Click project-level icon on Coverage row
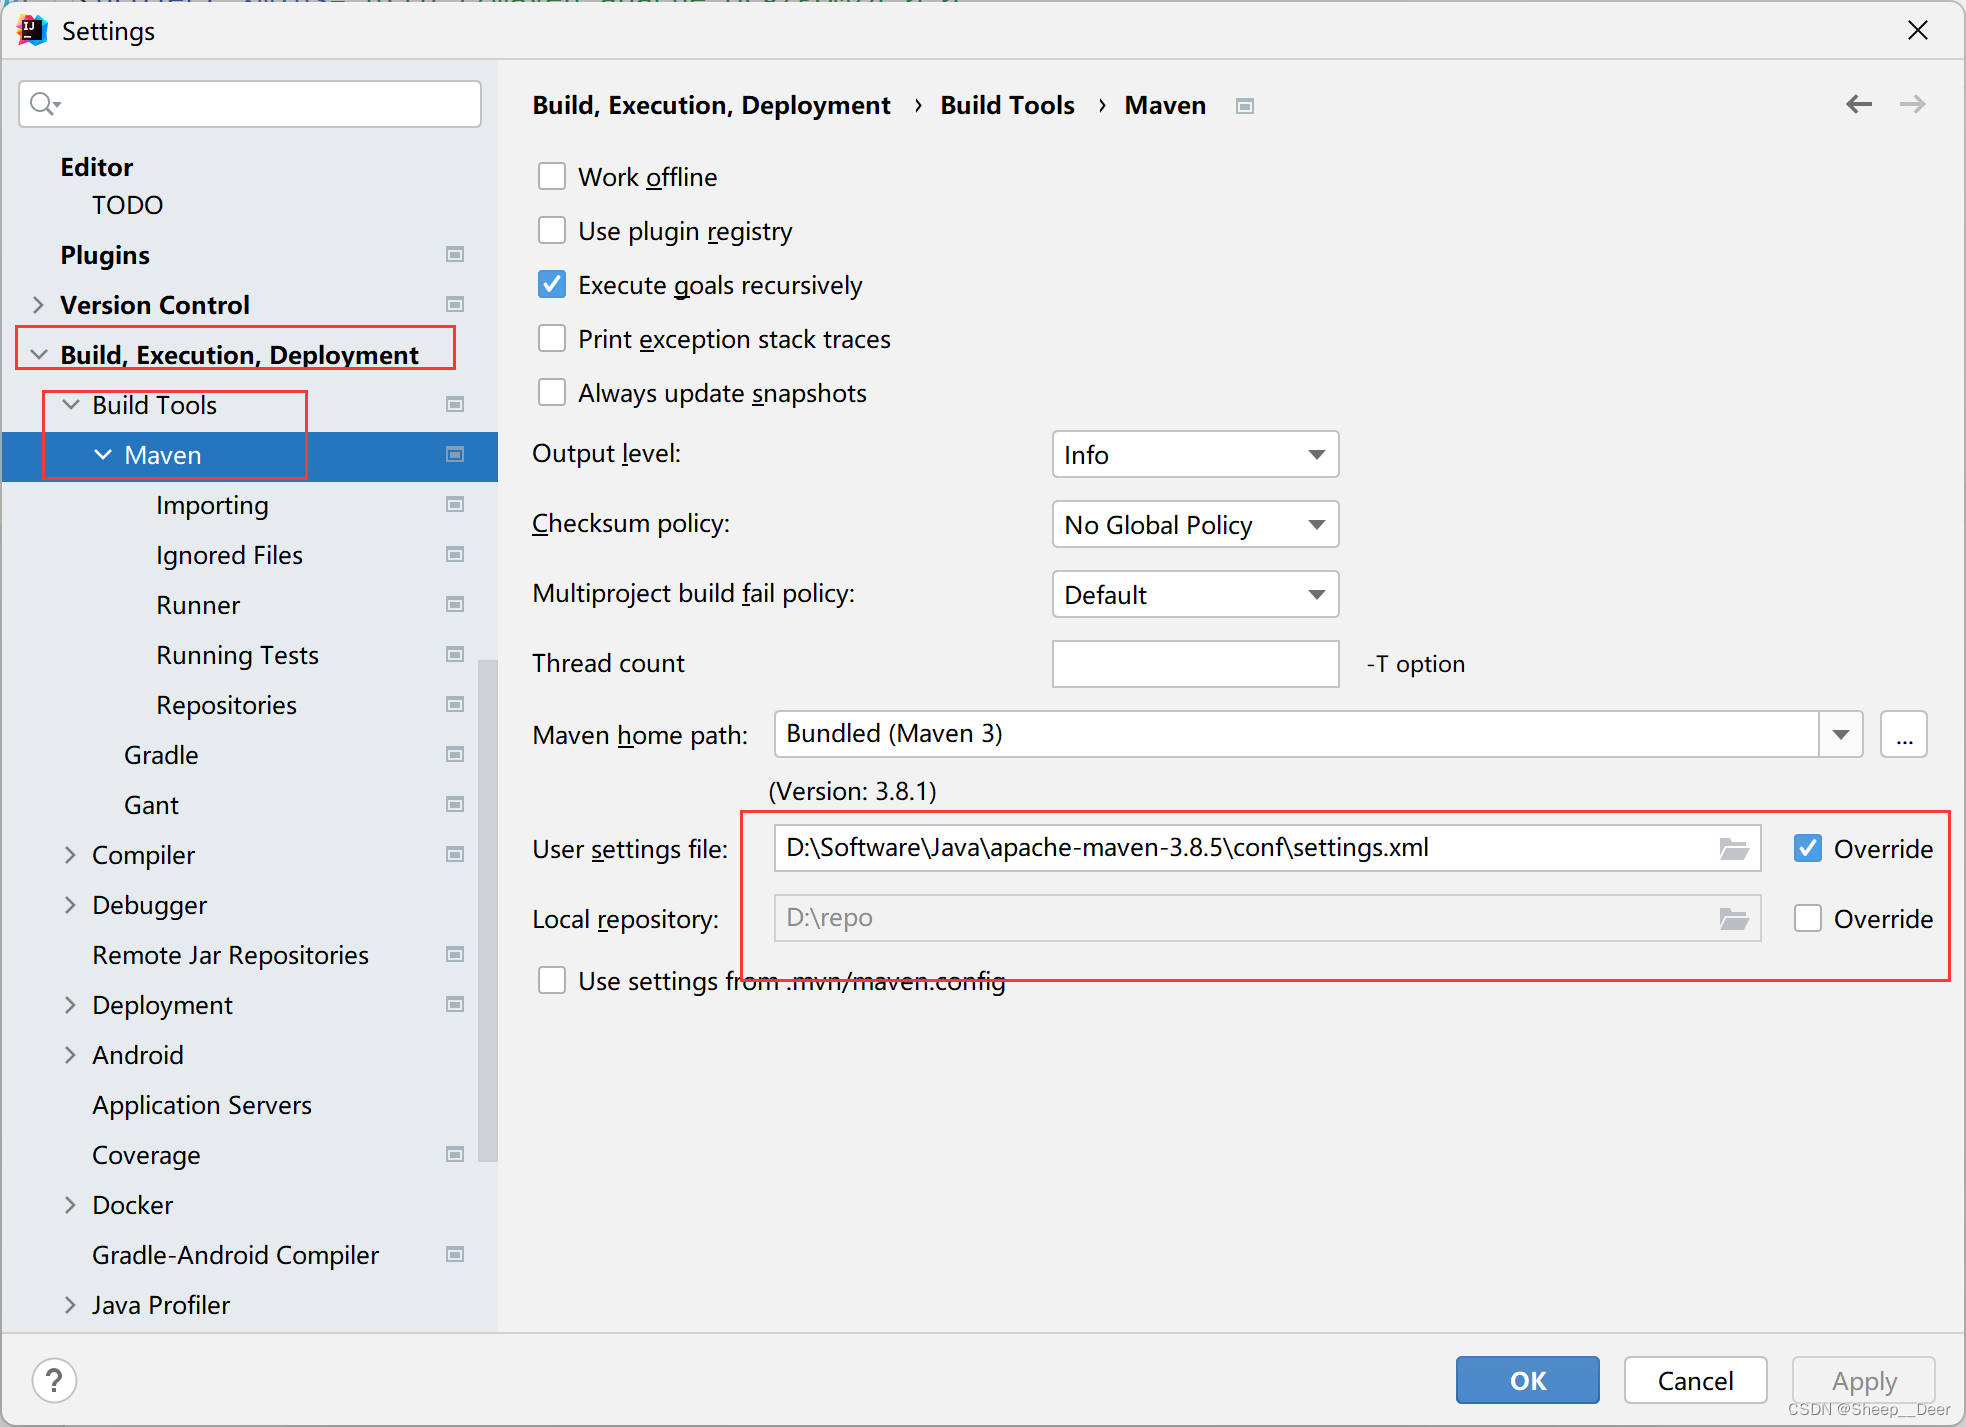The width and height of the screenshot is (1966, 1427). pos(455,1154)
